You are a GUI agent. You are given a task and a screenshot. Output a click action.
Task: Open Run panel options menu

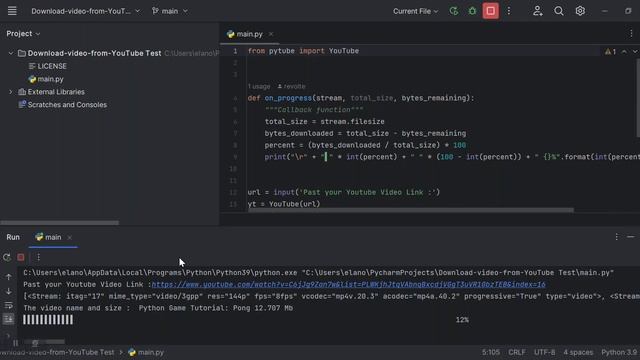coord(616,237)
